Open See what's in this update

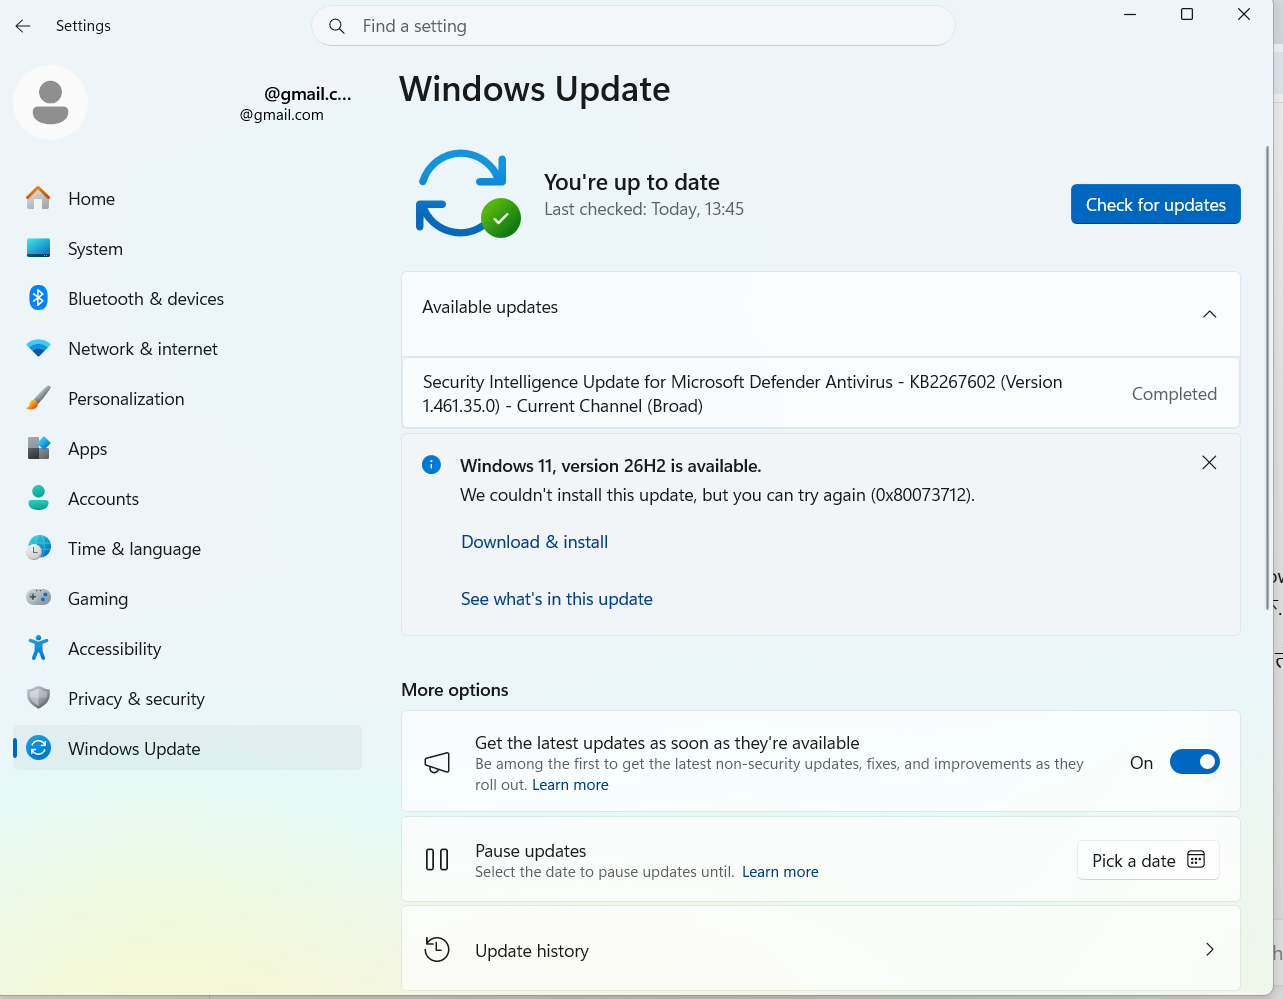click(557, 599)
